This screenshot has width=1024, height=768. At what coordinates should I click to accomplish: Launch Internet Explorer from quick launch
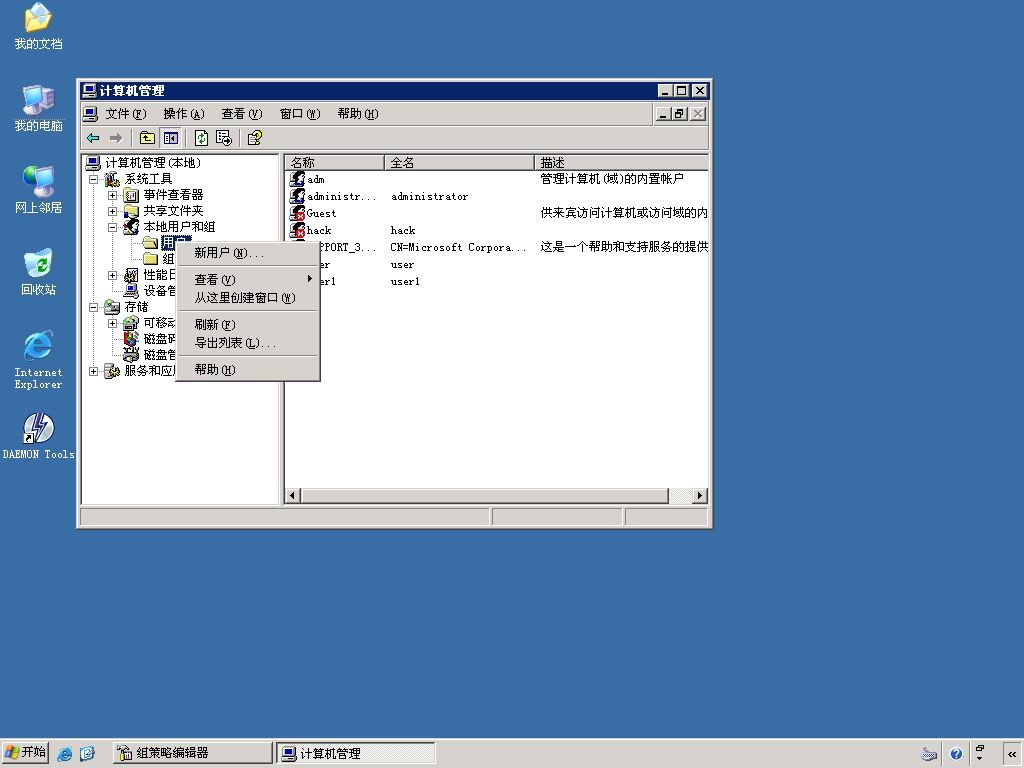[x=65, y=754]
